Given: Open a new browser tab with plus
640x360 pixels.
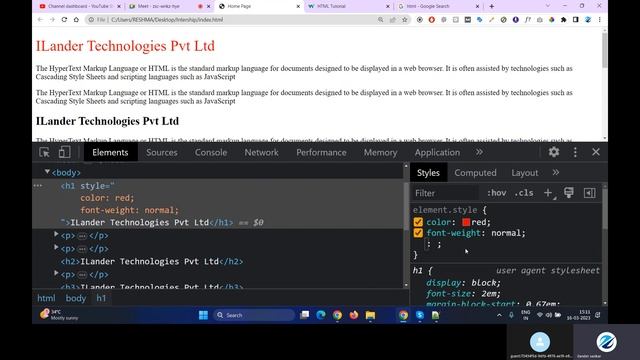Looking at the screenshot, I should [x=491, y=6].
